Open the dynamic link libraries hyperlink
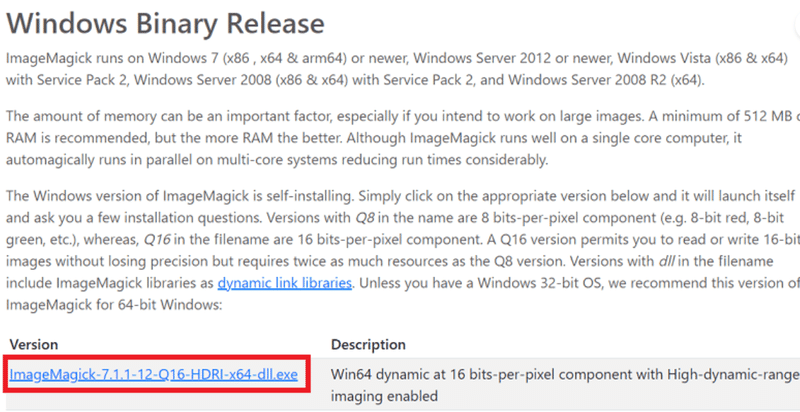 285,282
